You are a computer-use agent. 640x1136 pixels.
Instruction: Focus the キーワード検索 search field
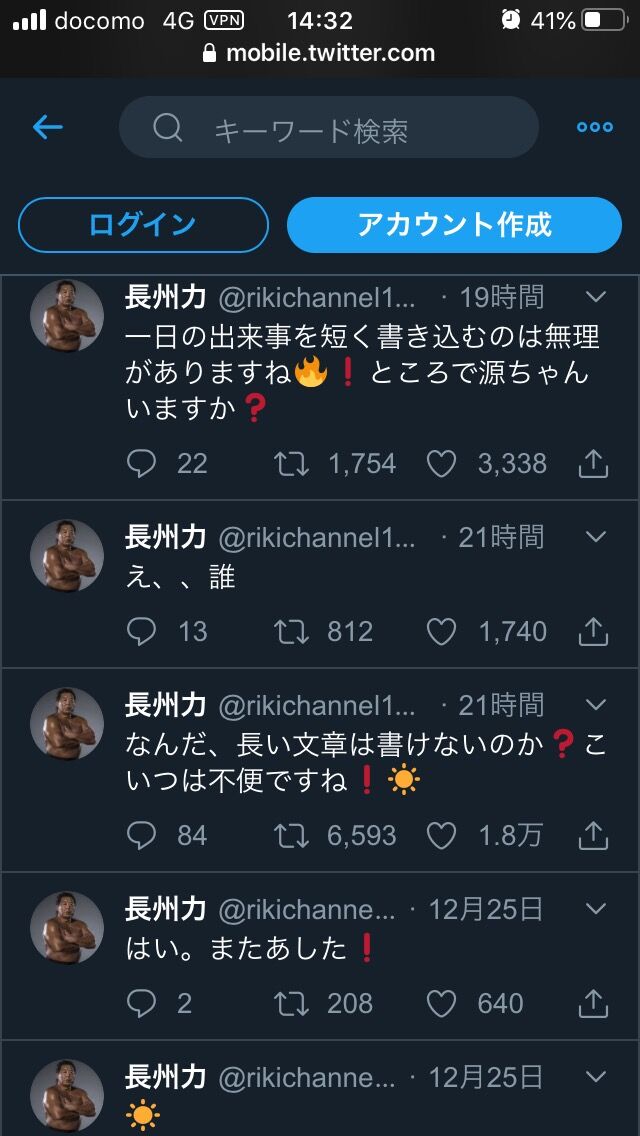click(329, 128)
